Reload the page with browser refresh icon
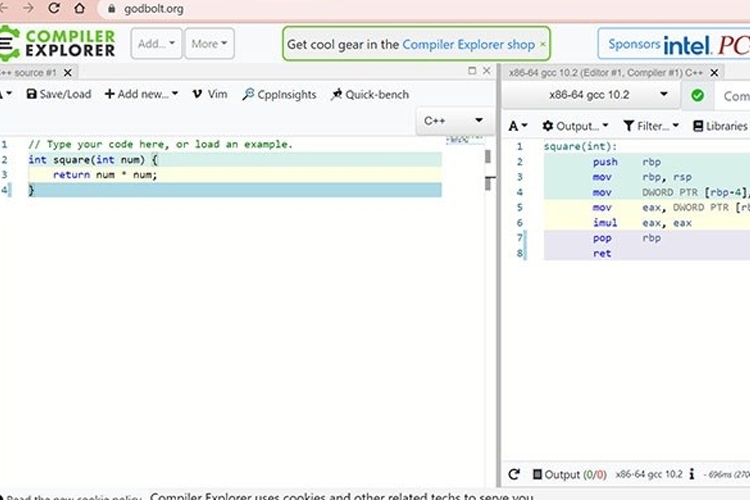The image size is (750, 500). tap(54, 8)
